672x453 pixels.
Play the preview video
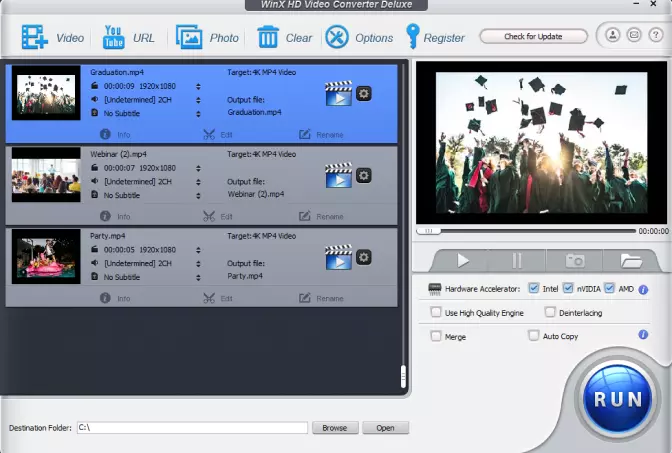pos(462,261)
